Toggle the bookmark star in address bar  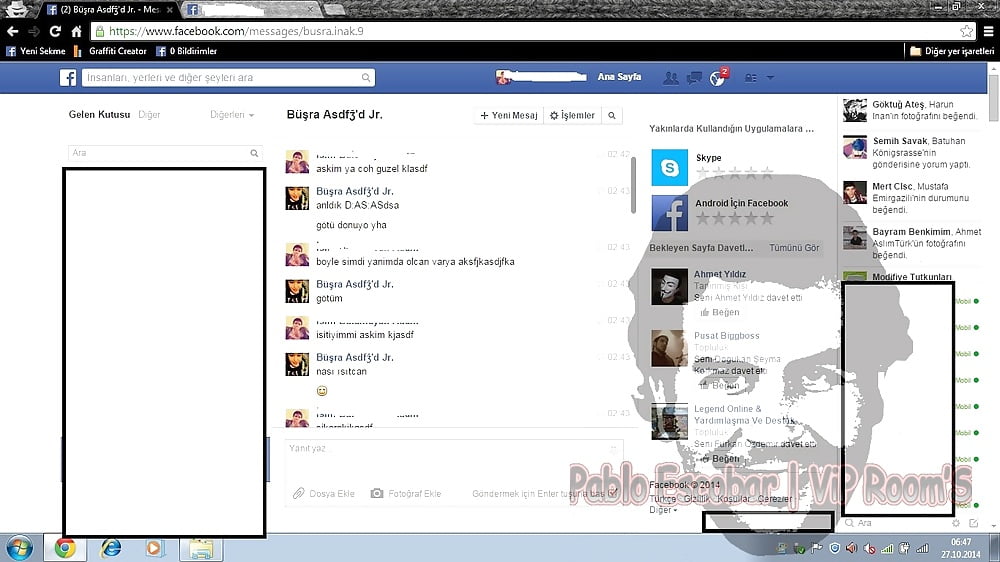pyautogui.click(x=966, y=31)
